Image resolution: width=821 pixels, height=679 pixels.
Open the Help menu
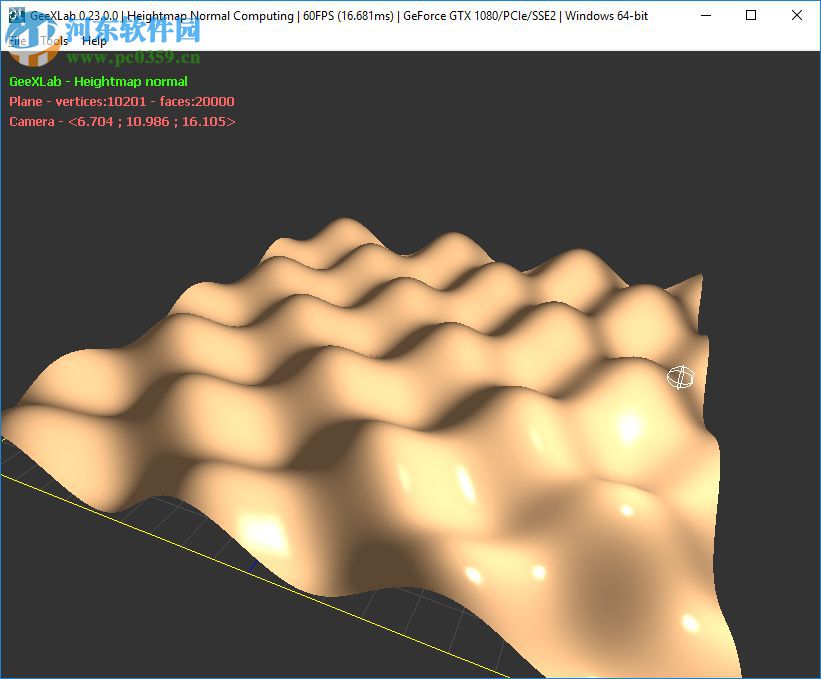tap(94, 40)
